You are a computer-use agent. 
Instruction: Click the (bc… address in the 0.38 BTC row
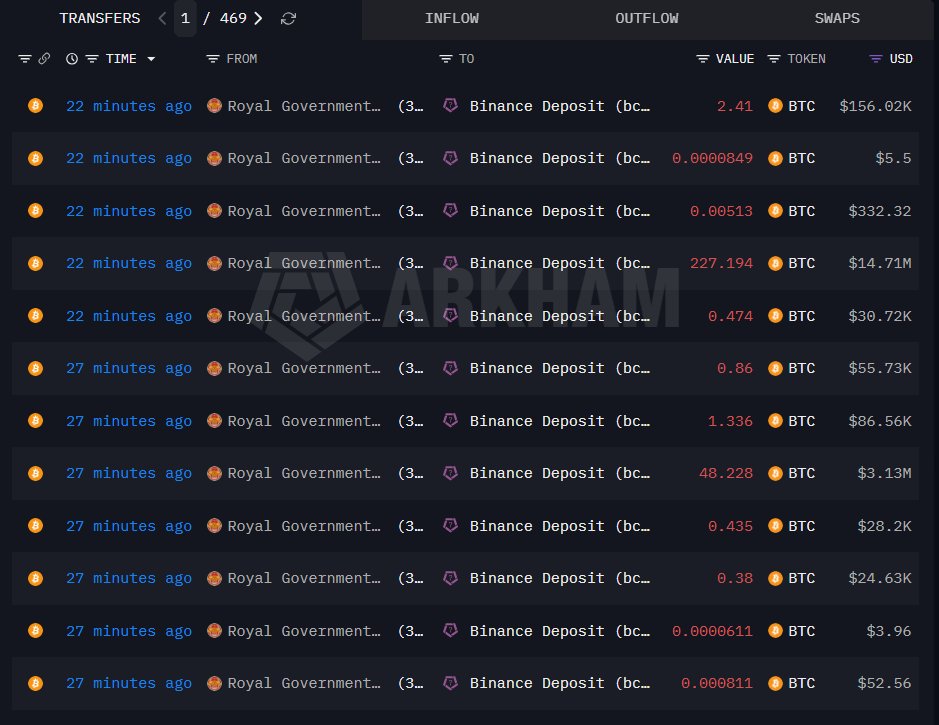632,578
